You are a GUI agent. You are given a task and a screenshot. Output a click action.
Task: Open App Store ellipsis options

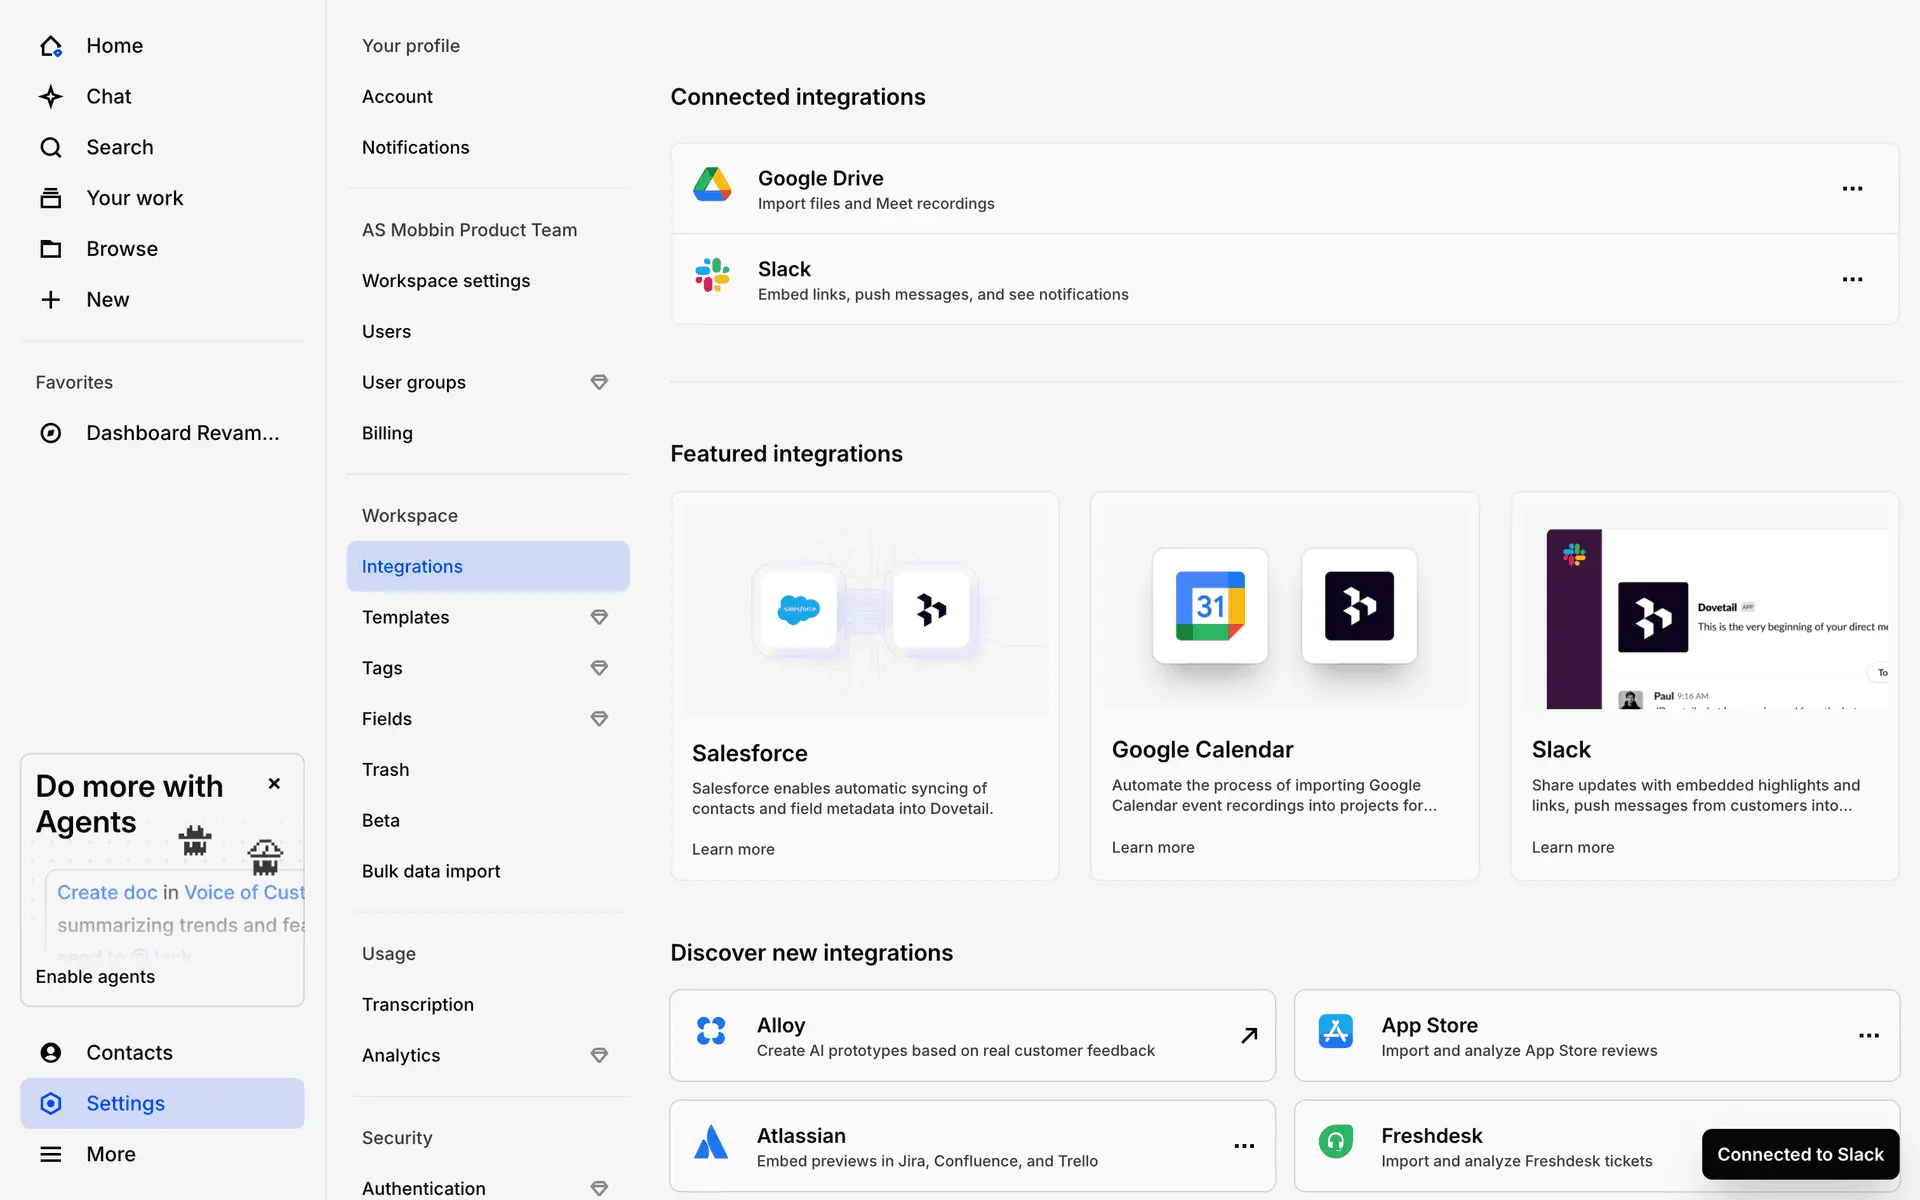coord(1868,1036)
